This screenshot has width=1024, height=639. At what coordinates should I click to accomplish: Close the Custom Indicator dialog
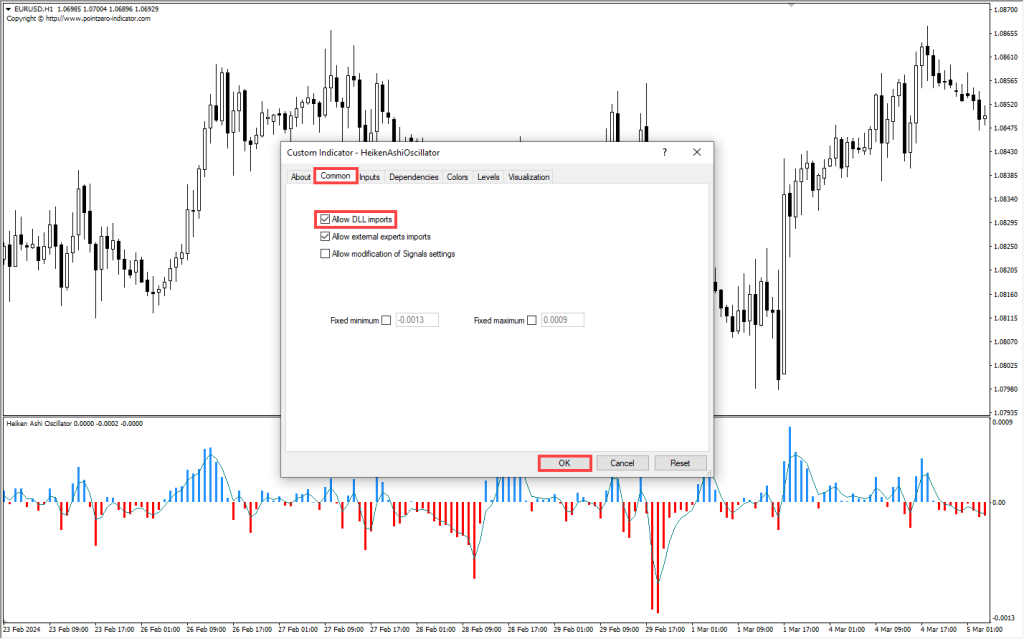click(697, 153)
